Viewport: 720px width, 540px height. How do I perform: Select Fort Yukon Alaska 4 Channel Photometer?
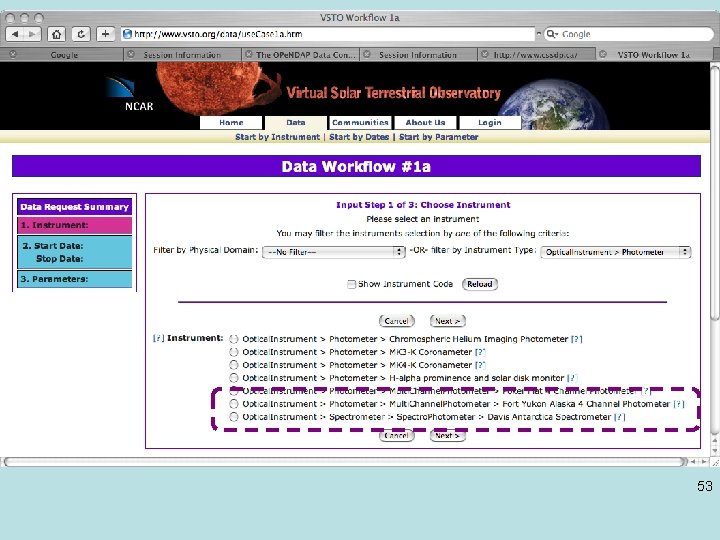pyautogui.click(x=234, y=404)
